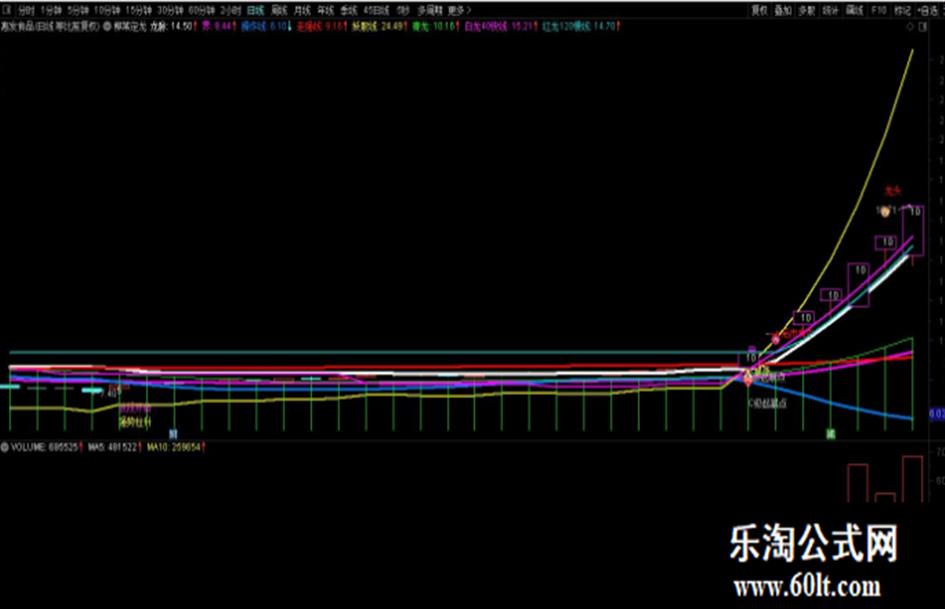Click the MA10 259654 volume readout
Screen dimensions: 945x609
click(x=175, y=447)
